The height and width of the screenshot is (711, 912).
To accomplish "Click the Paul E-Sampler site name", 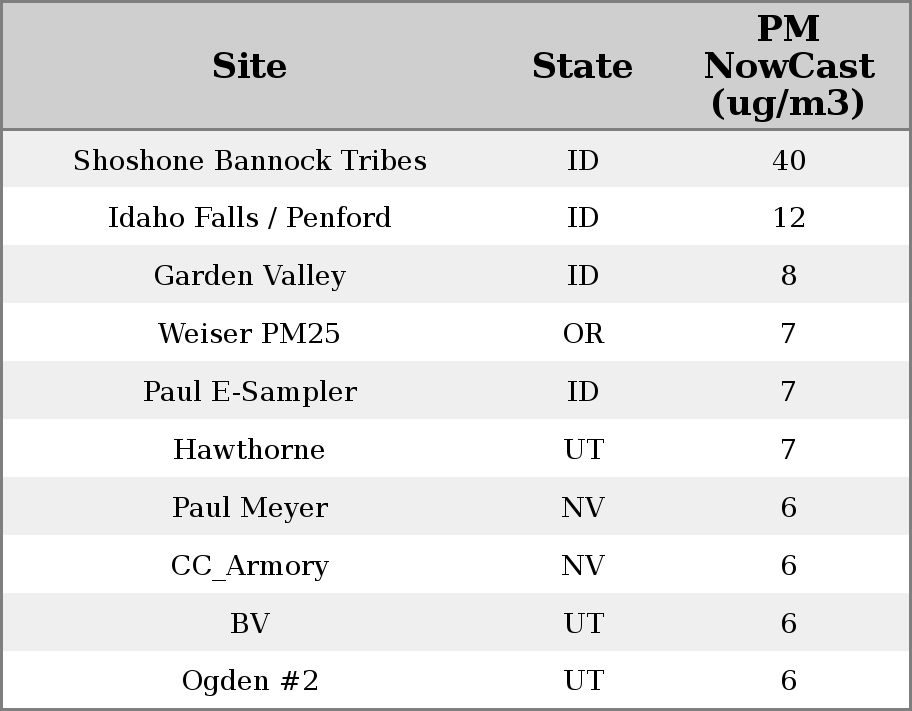I will click(x=250, y=392).
